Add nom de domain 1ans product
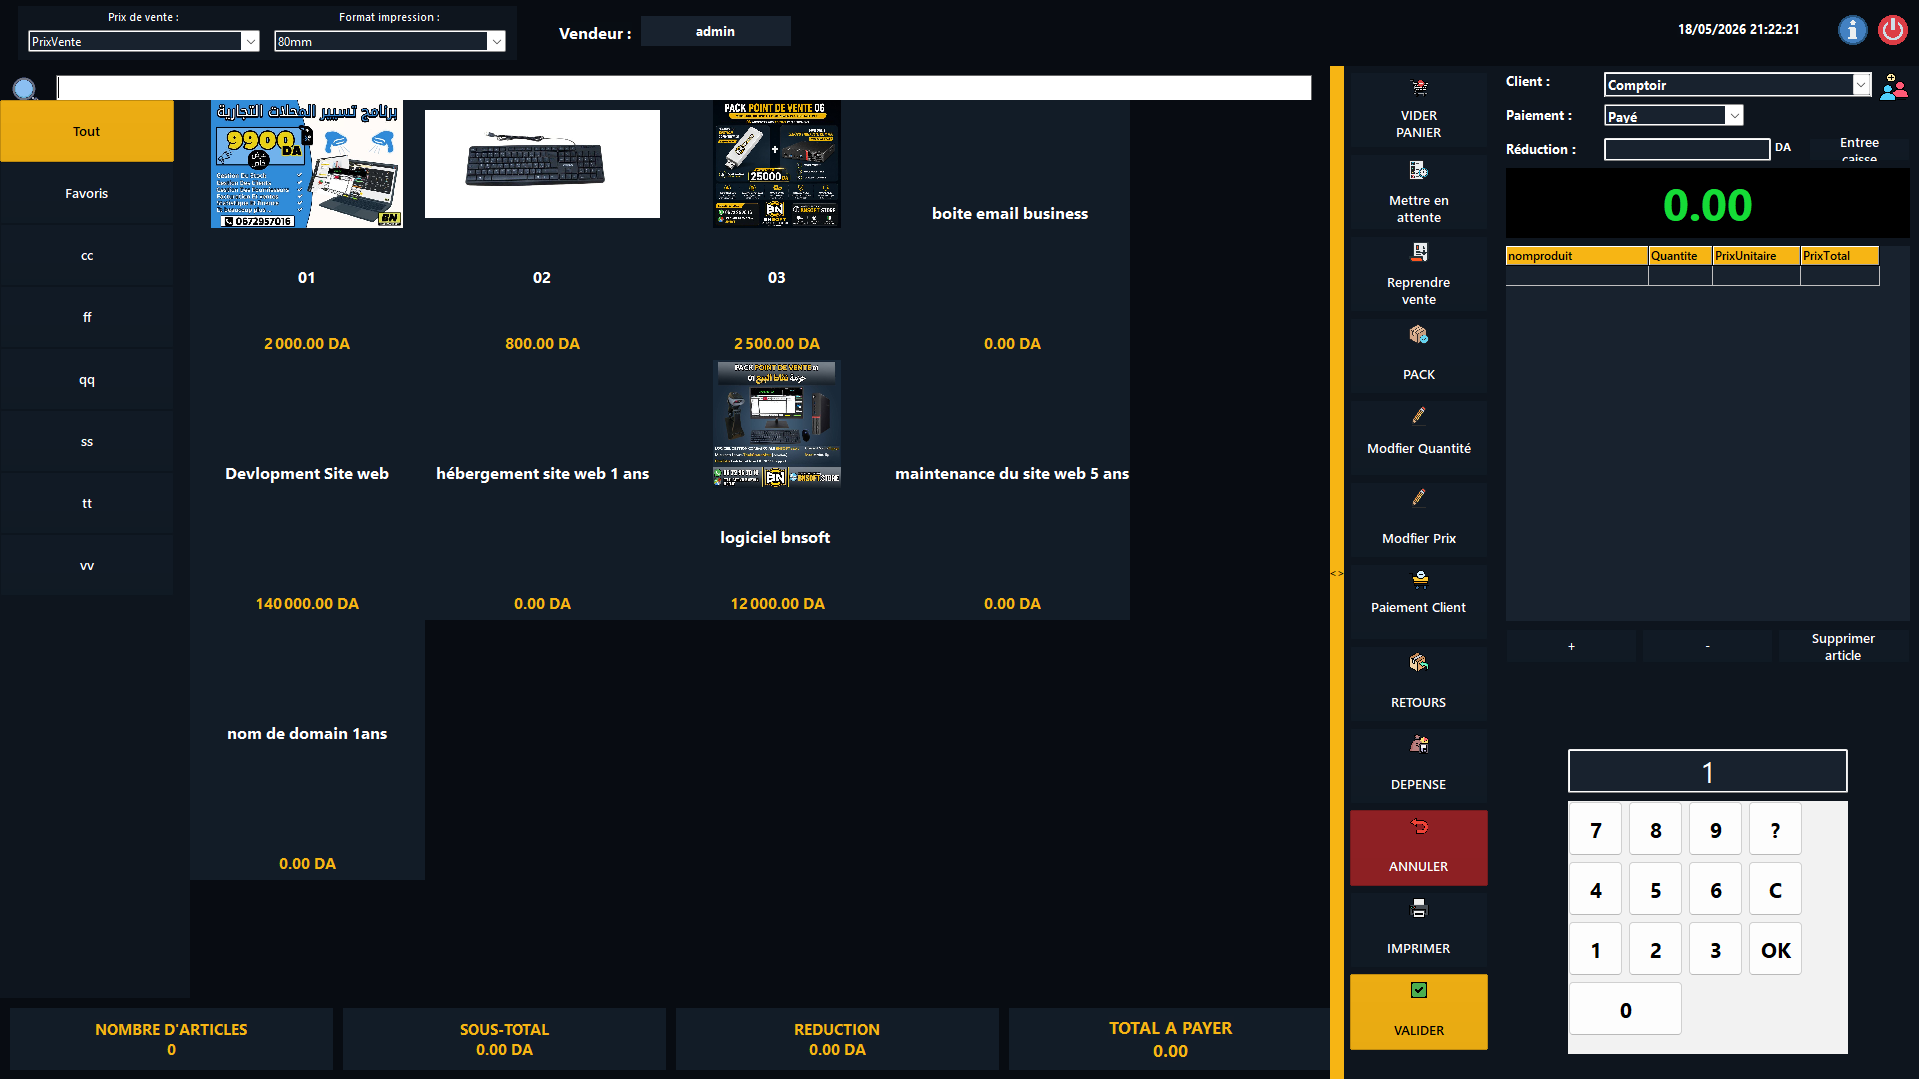The width and height of the screenshot is (1919, 1079). coord(307,750)
